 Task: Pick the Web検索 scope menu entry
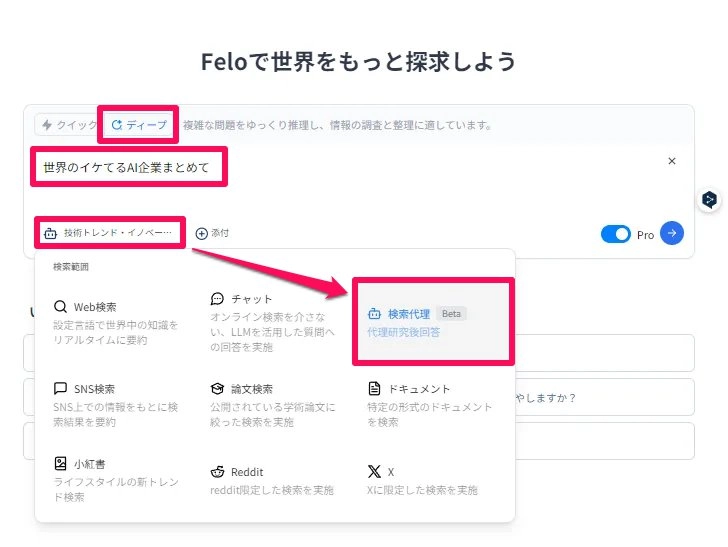tap(116, 323)
